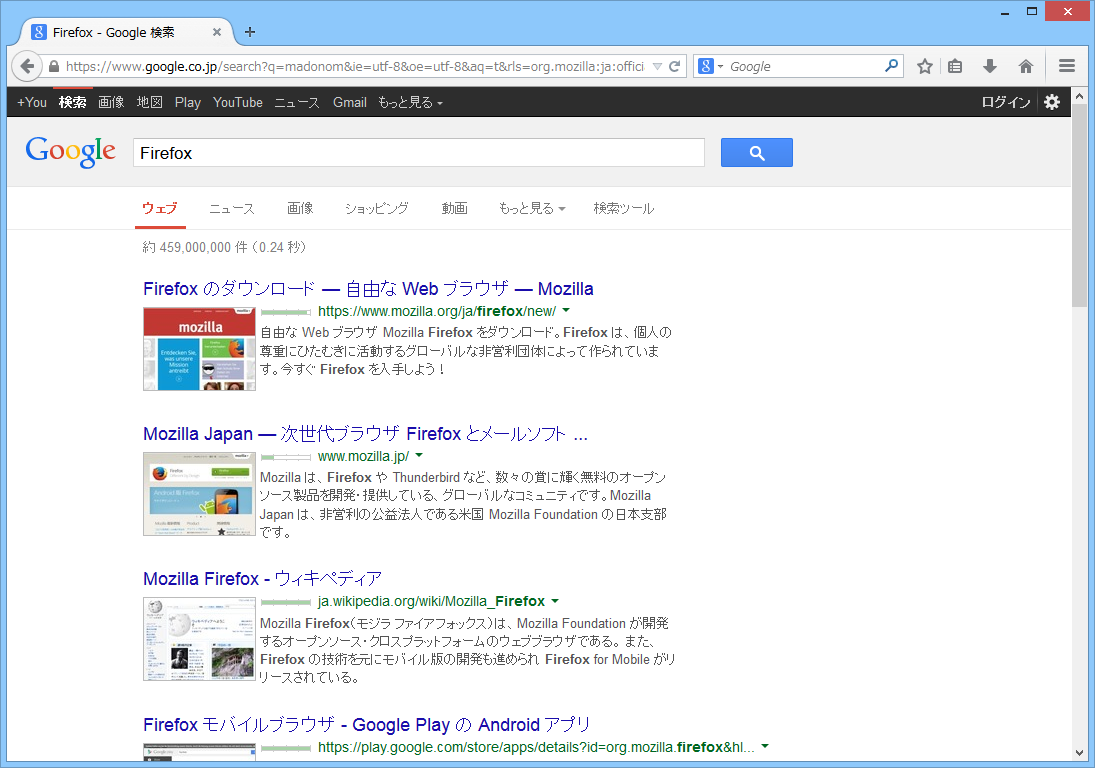Image resolution: width=1095 pixels, height=768 pixels.
Task: Open the Google settings gear icon
Action: pos(1052,102)
